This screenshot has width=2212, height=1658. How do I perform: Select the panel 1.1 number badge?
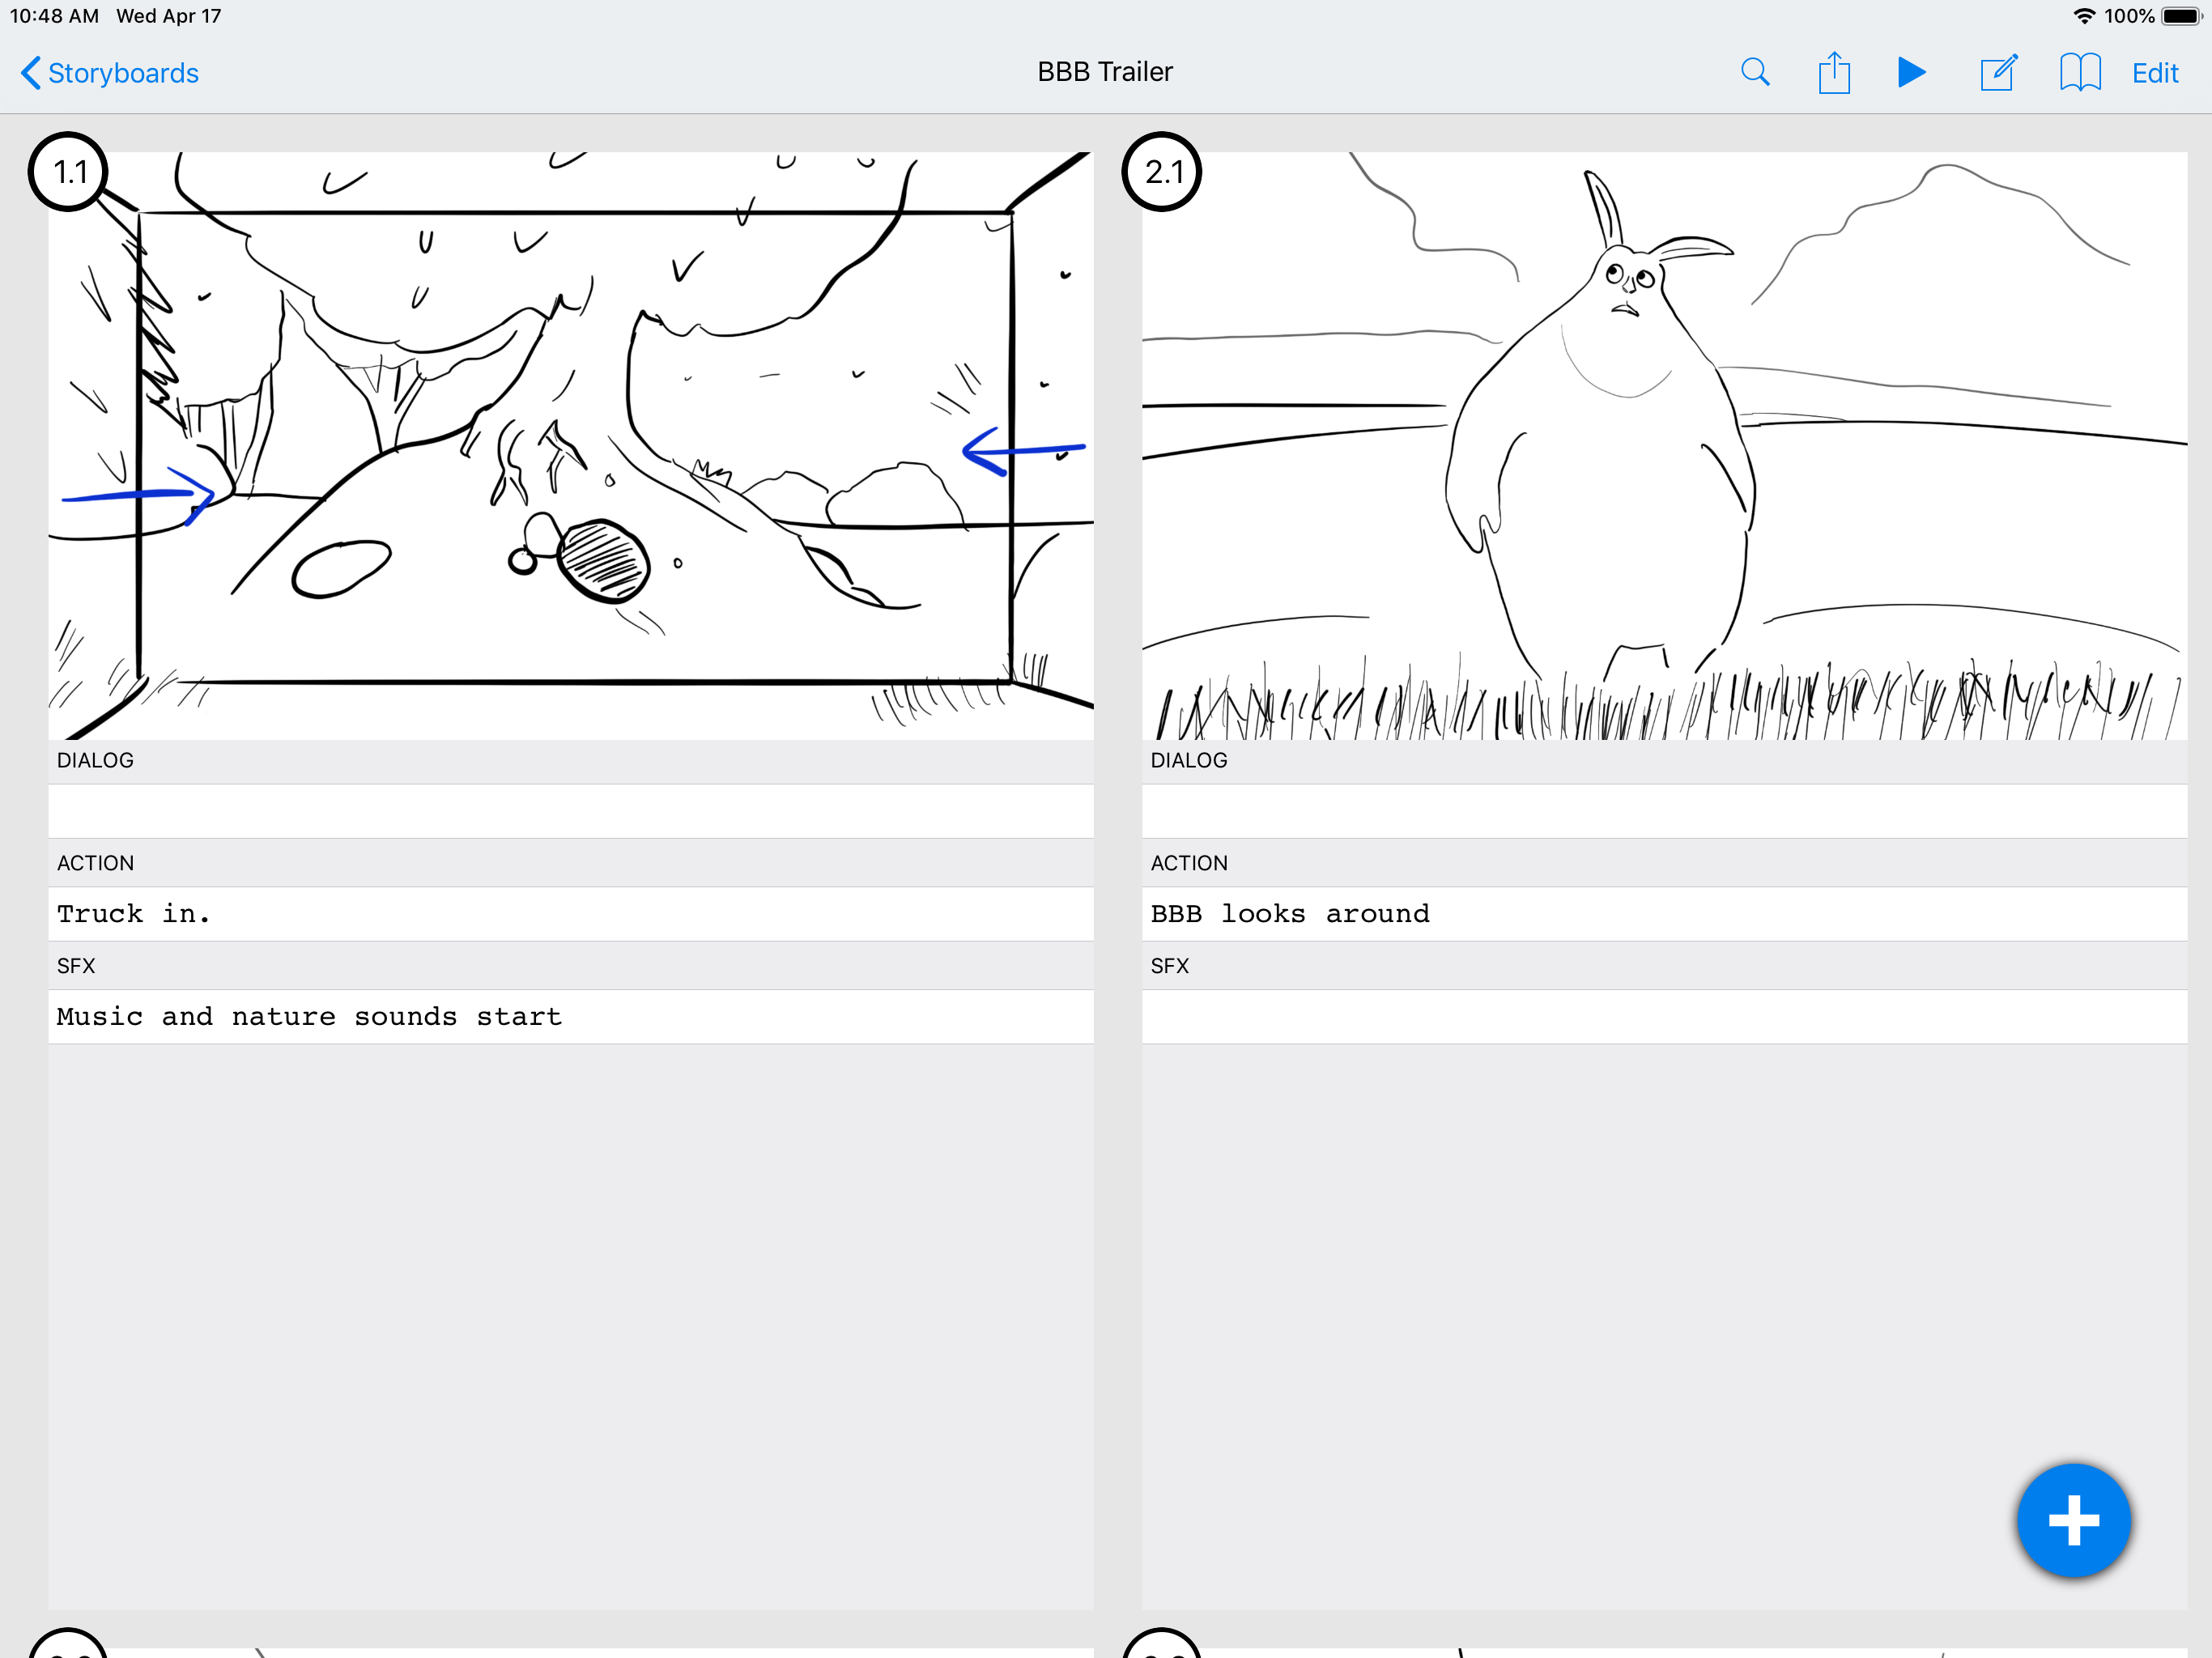(68, 172)
